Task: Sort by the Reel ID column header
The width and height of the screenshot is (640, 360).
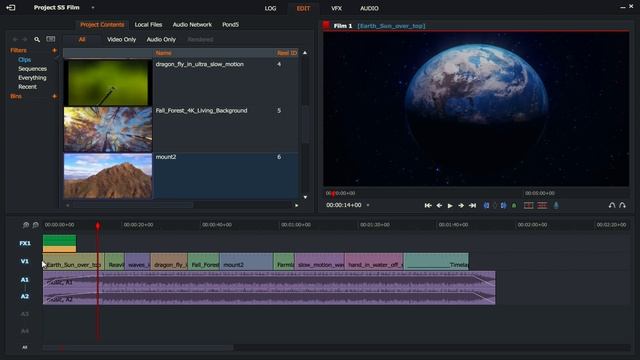Action: [287, 53]
